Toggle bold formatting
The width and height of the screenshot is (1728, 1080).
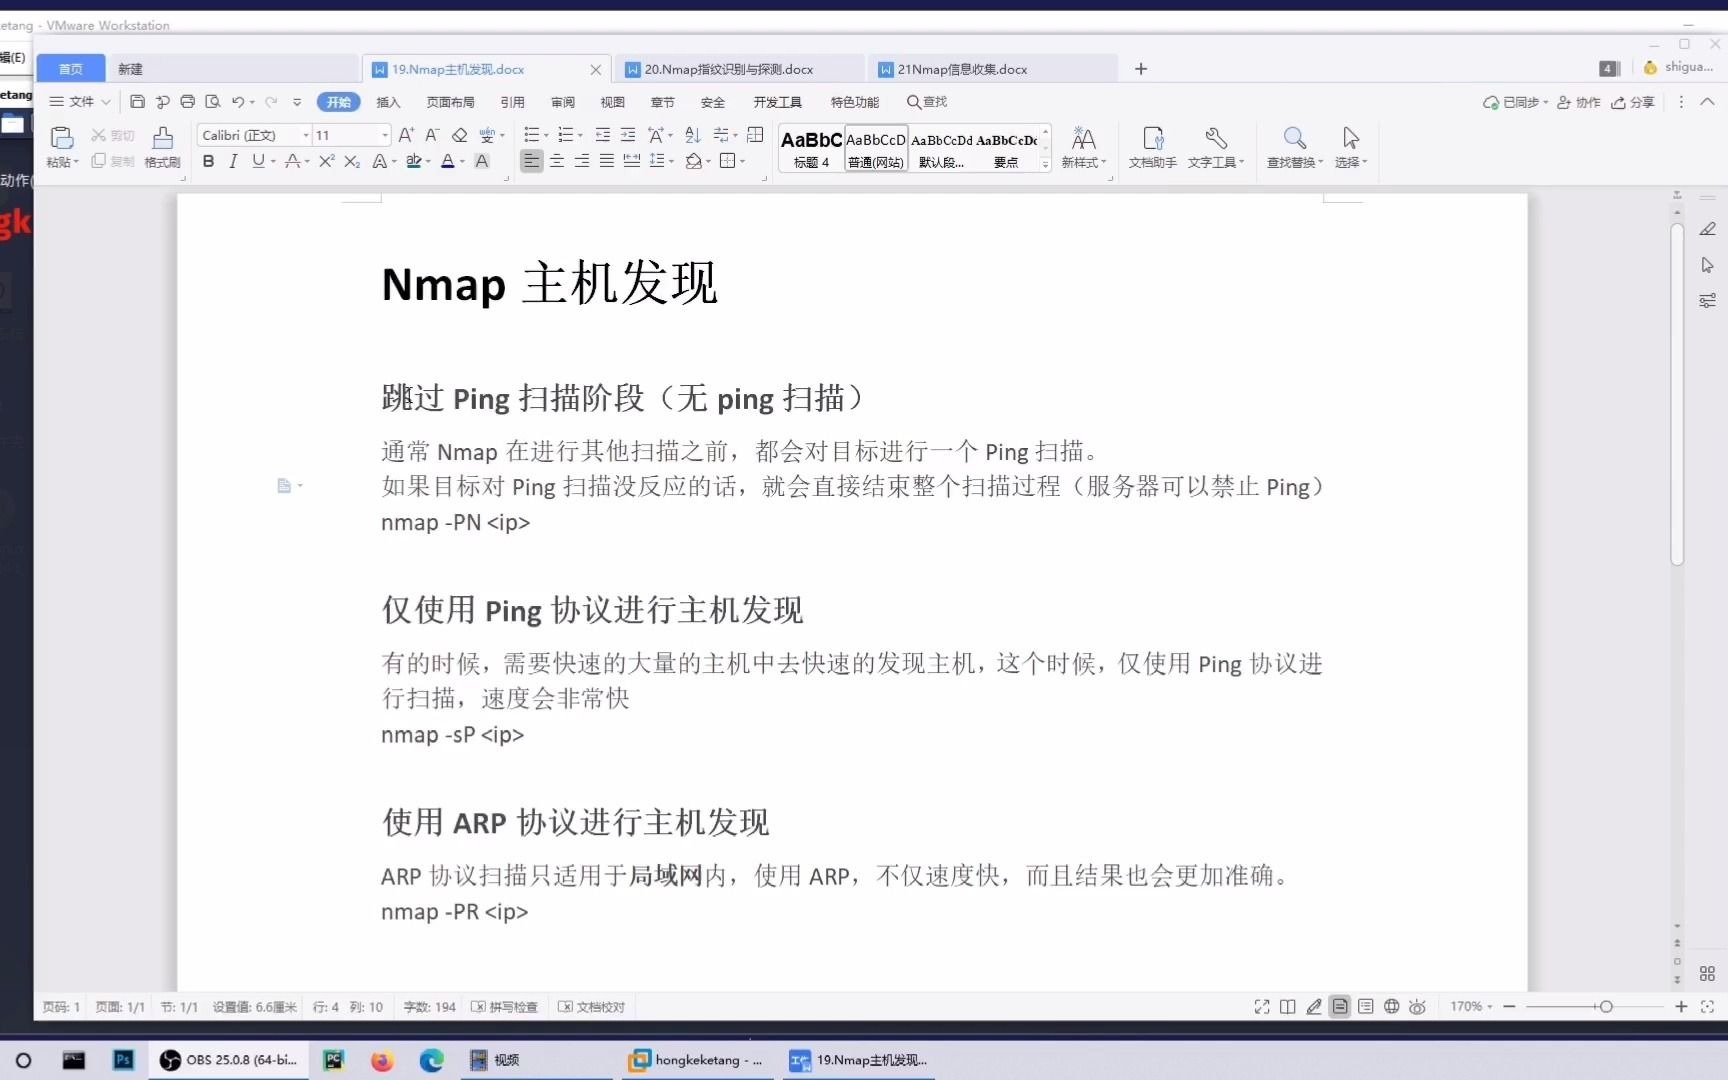pos(208,161)
